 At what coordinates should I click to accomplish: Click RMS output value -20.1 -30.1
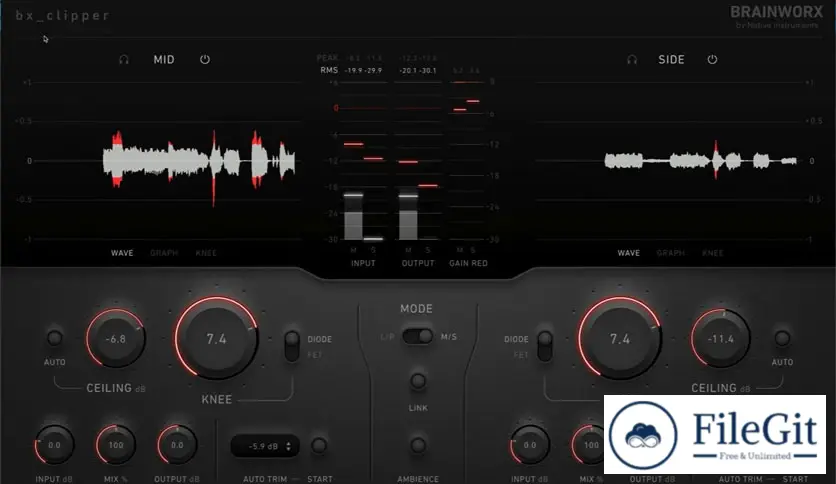coord(418,70)
